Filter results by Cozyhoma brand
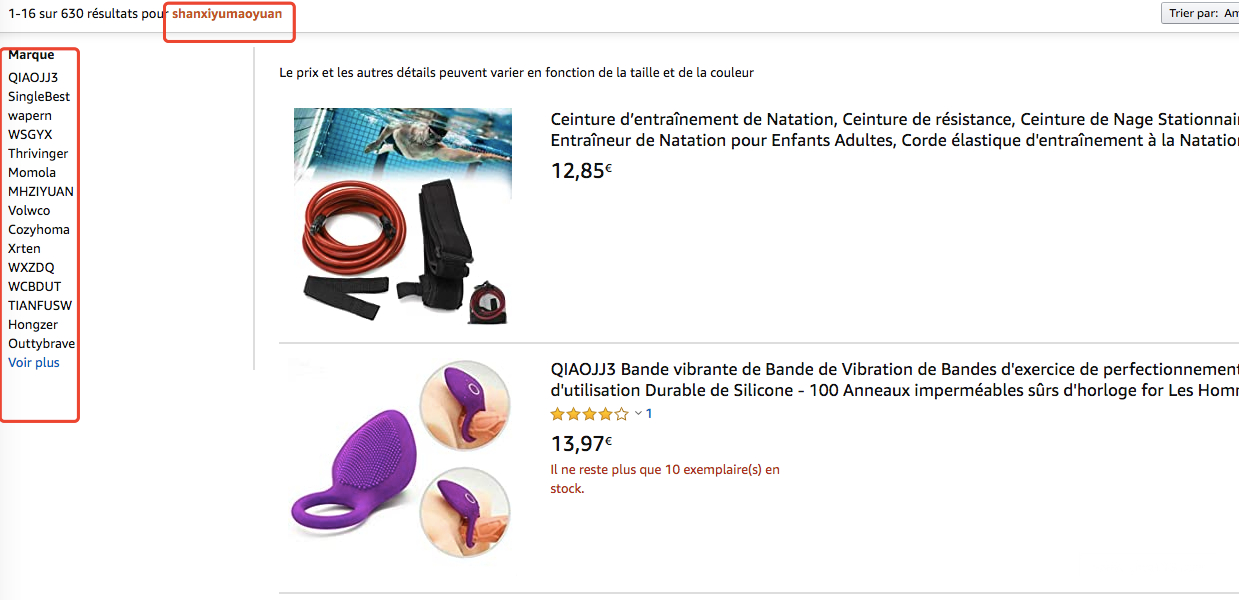 tap(39, 230)
